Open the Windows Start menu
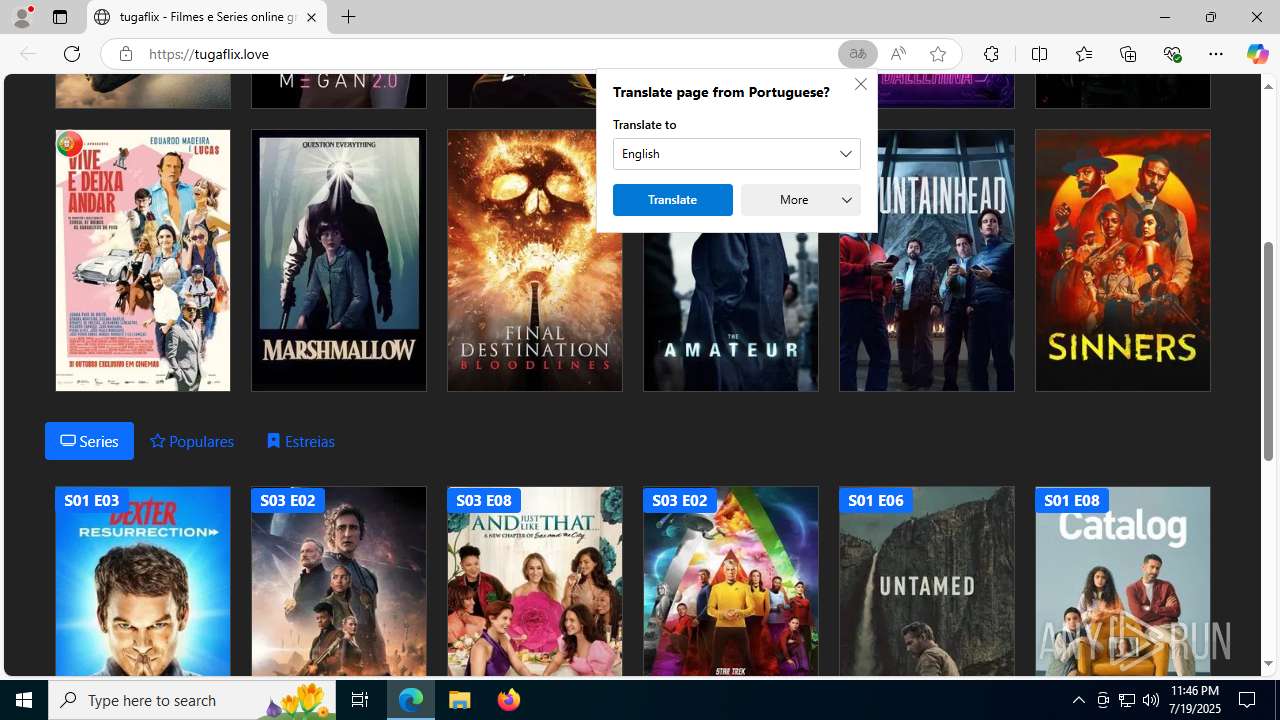Image resolution: width=1280 pixels, height=720 pixels. pyautogui.click(x=24, y=700)
